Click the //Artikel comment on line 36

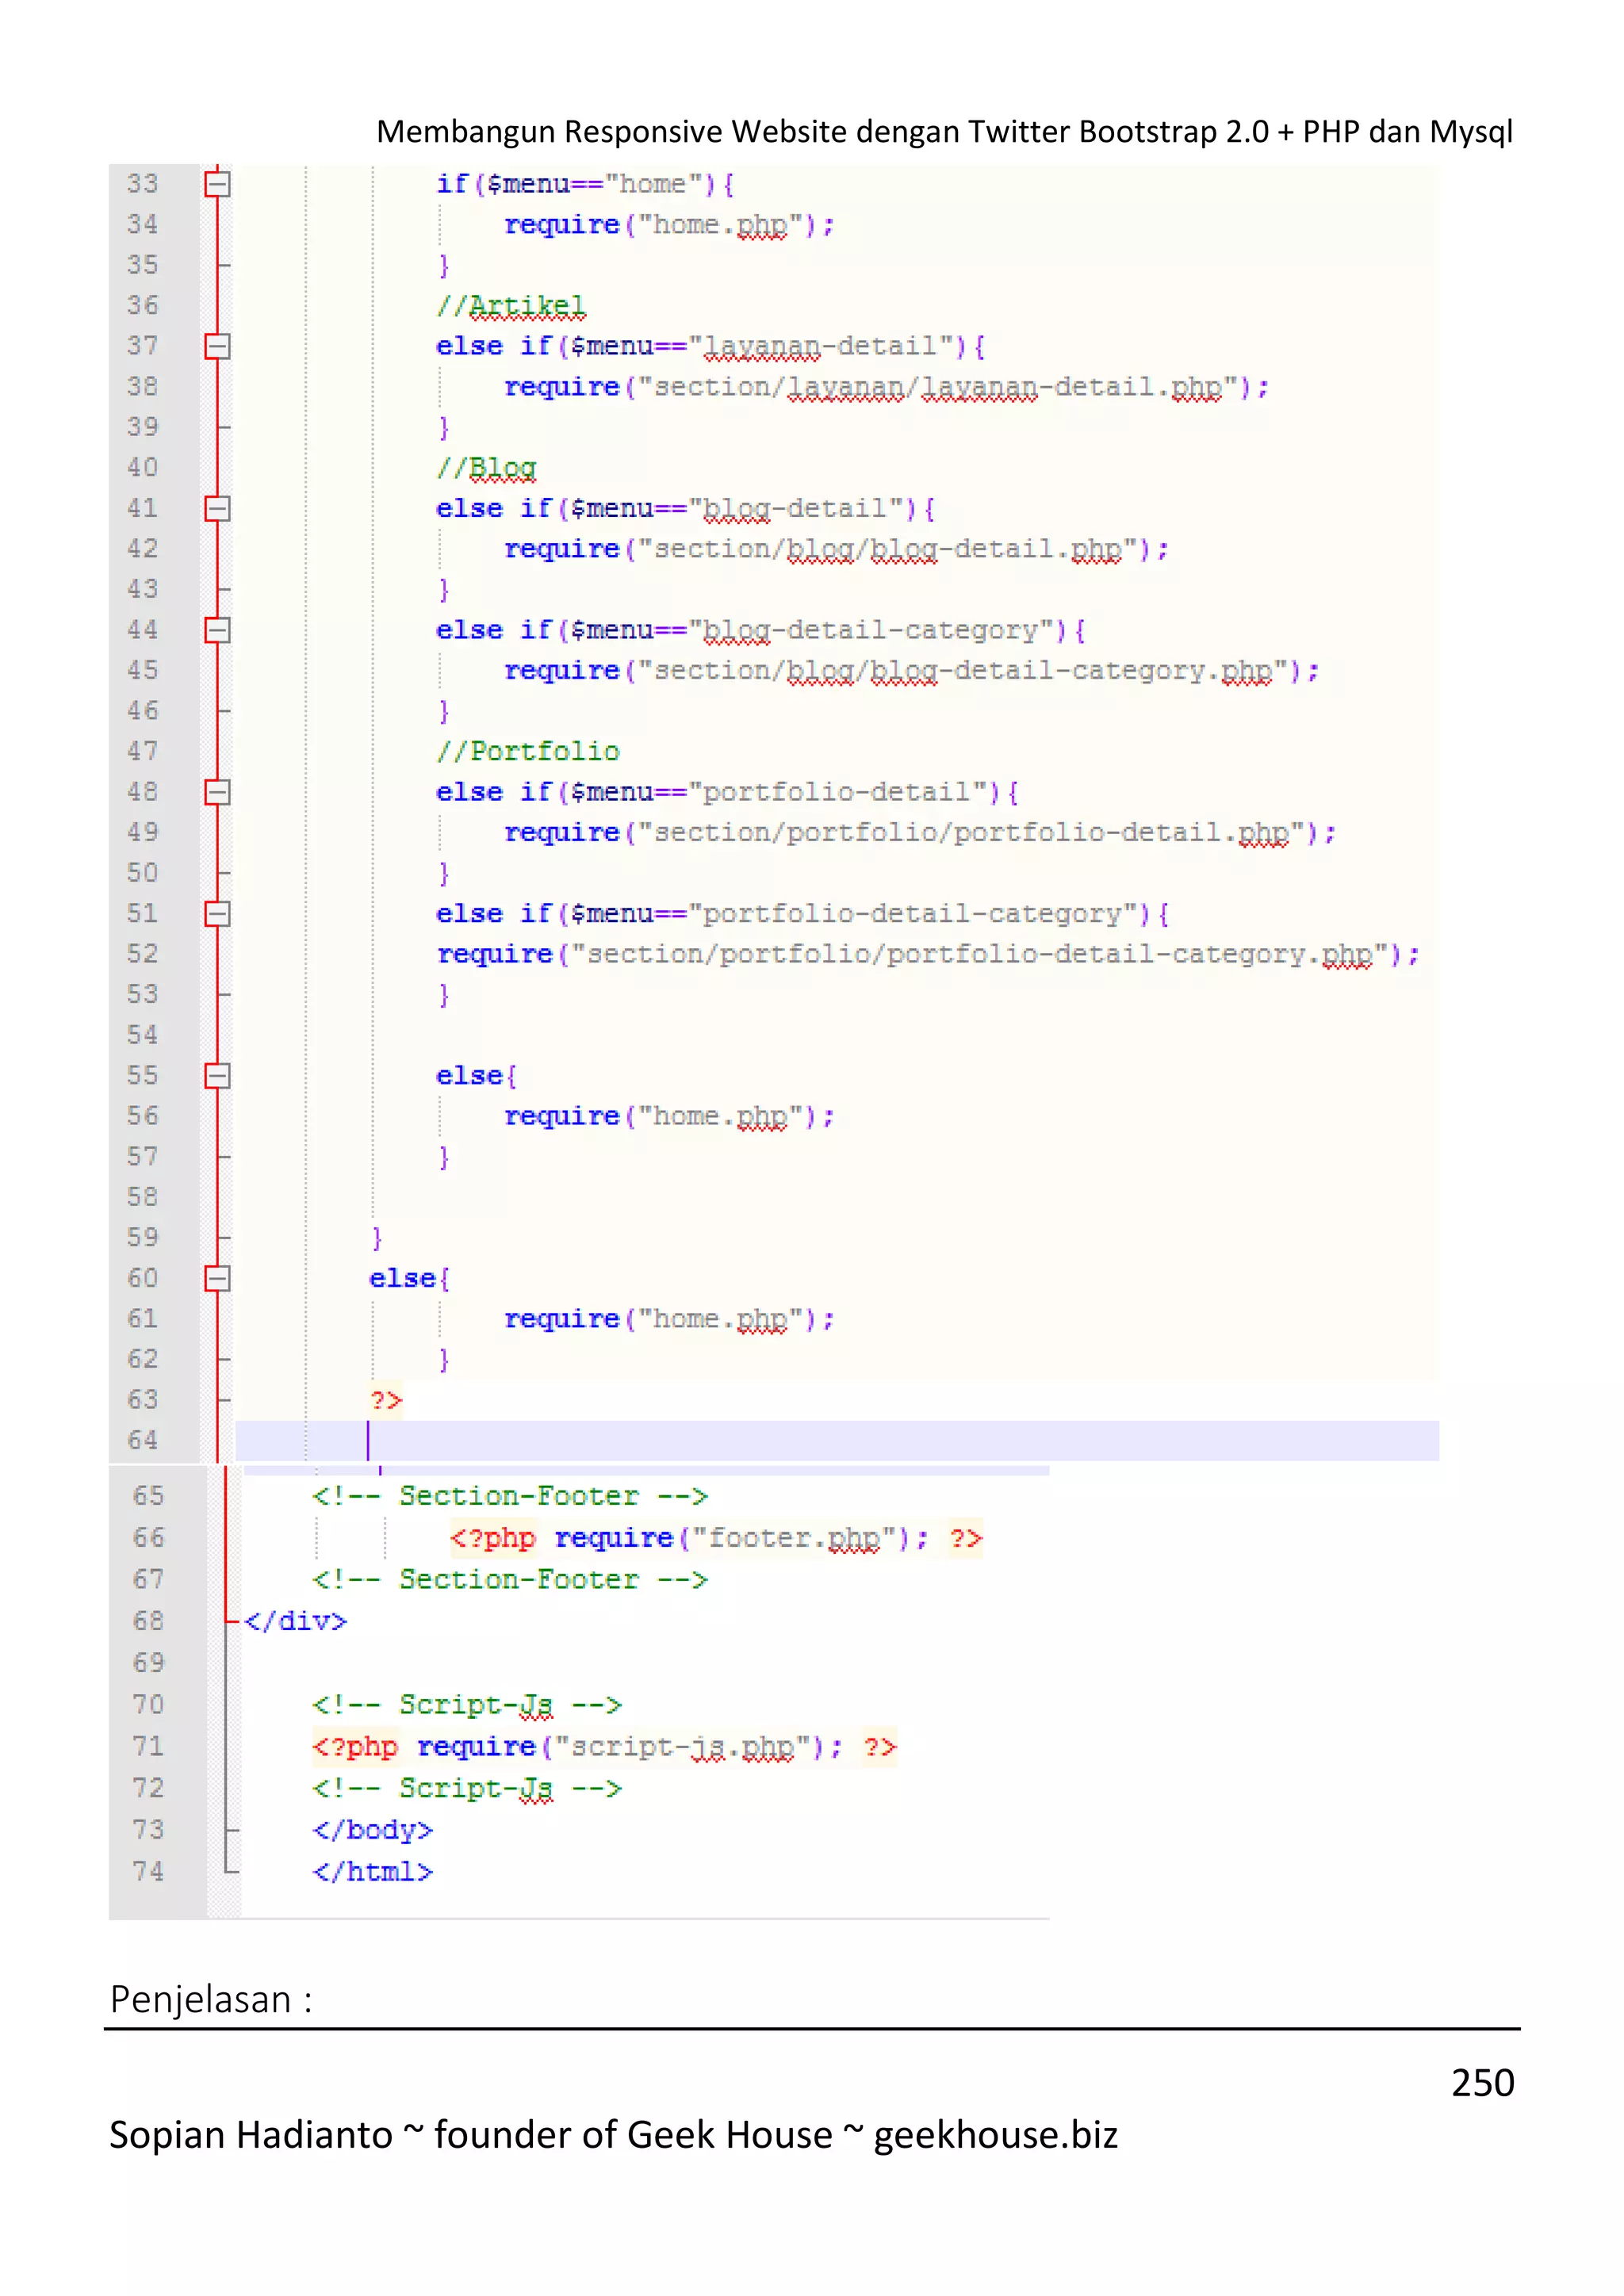511,306
